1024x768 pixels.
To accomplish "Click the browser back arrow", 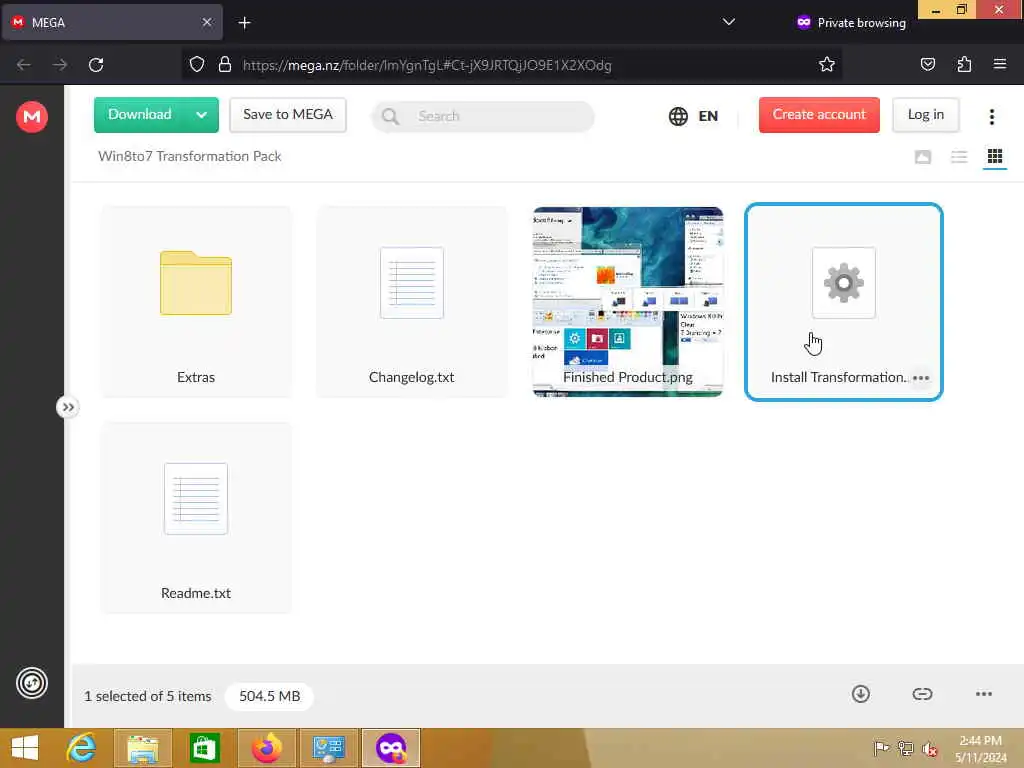I will coord(24,65).
